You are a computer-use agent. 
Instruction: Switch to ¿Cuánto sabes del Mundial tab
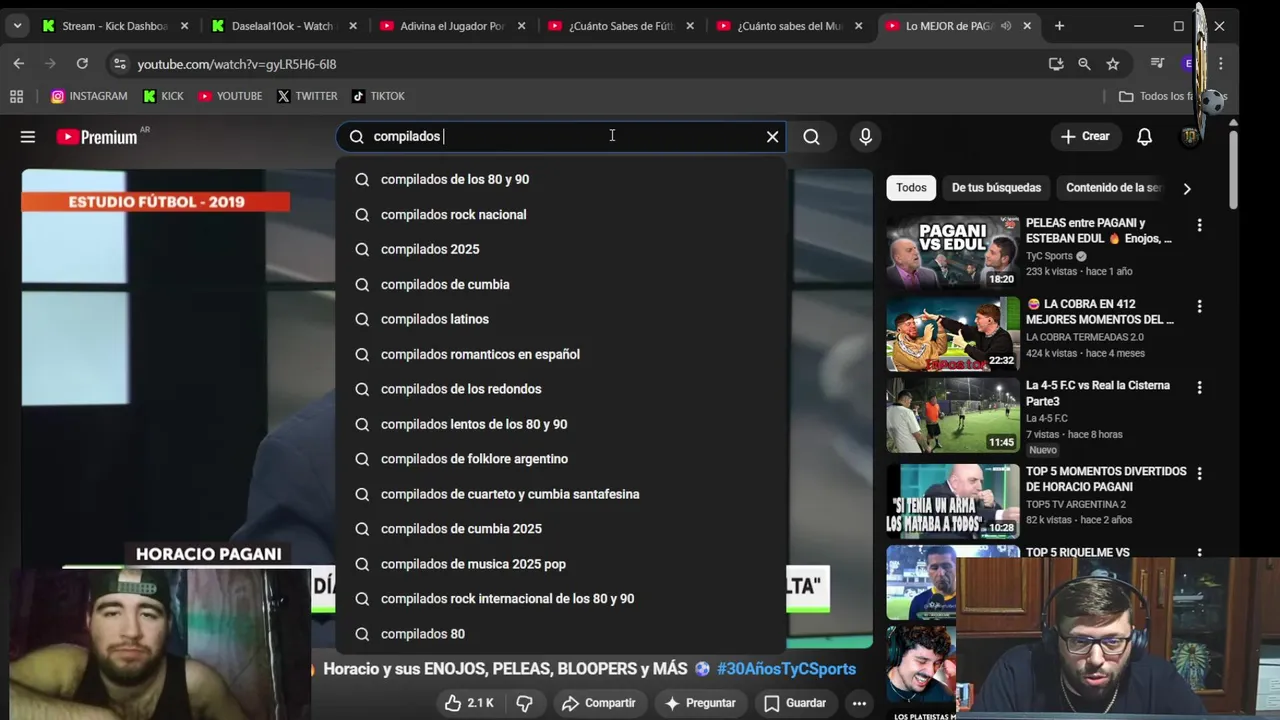tap(791, 26)
